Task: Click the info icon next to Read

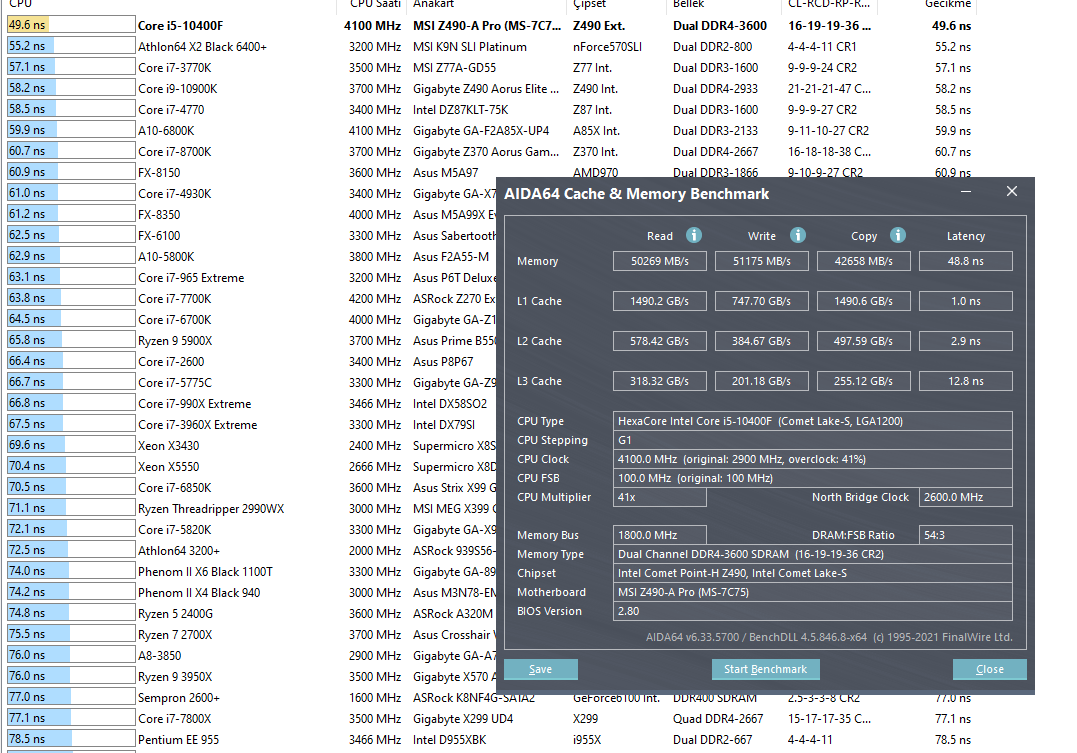Action: click(694, 235)
